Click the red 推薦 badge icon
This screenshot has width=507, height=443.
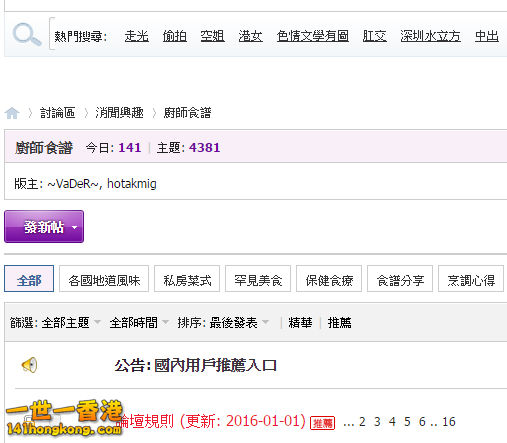coord(322,423)
